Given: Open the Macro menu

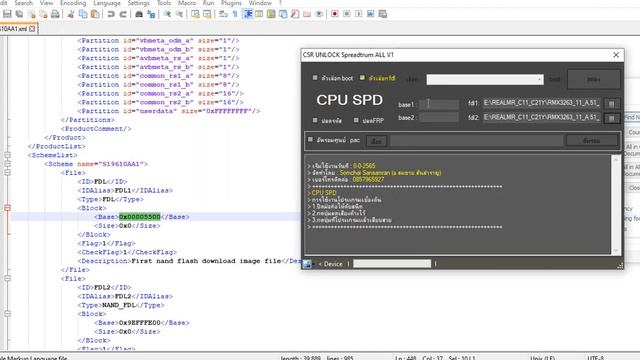Looking at the screenshot, I should 187,3.
